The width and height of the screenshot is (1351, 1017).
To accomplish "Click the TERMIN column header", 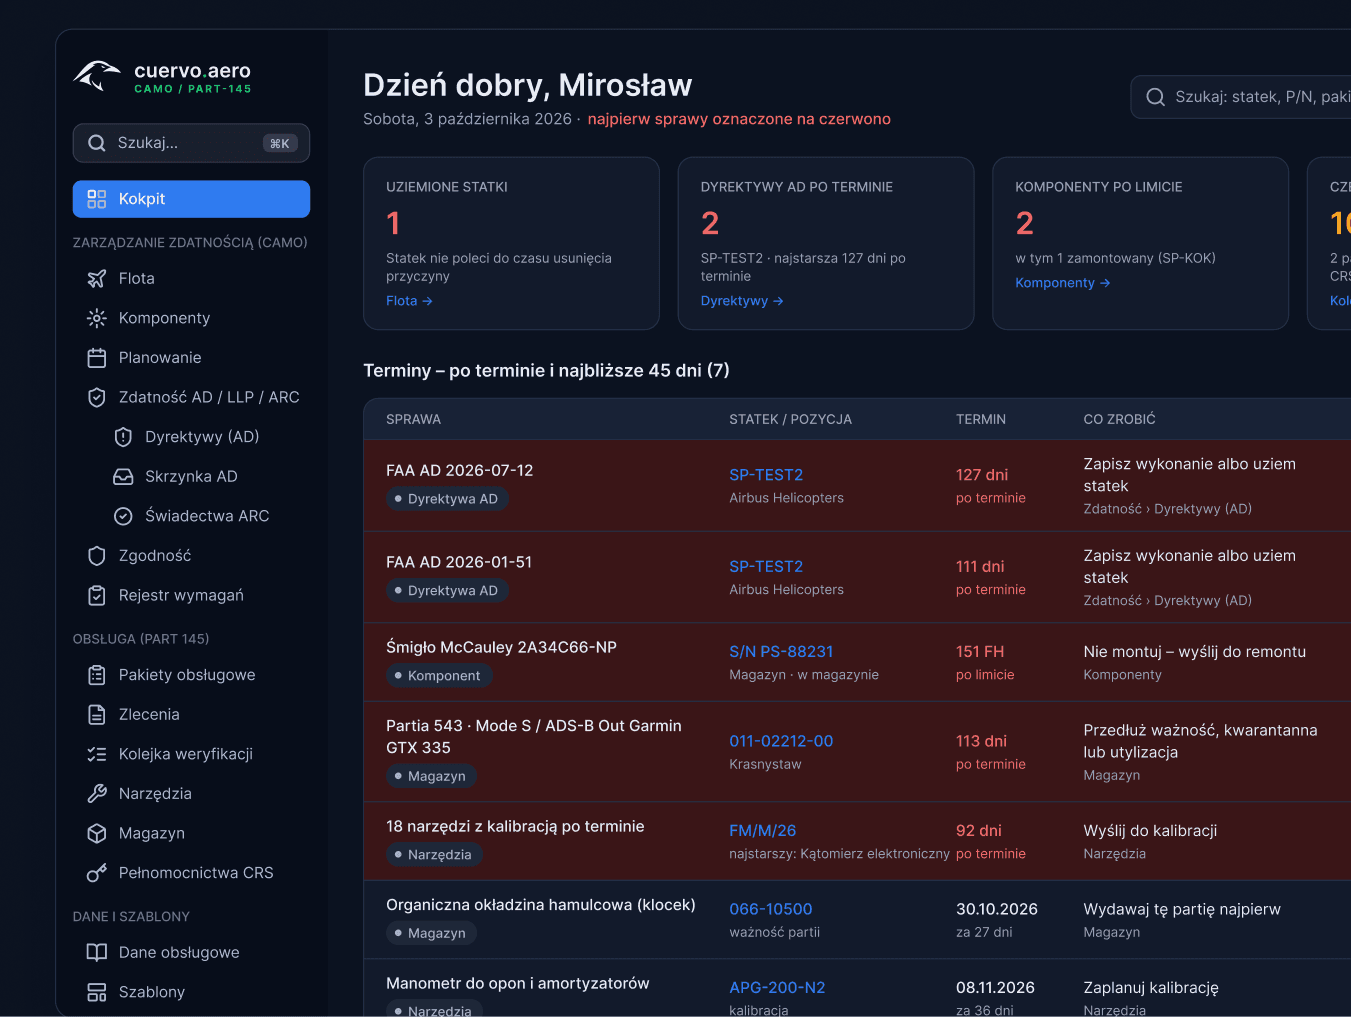I will click(x=981, y=420).
